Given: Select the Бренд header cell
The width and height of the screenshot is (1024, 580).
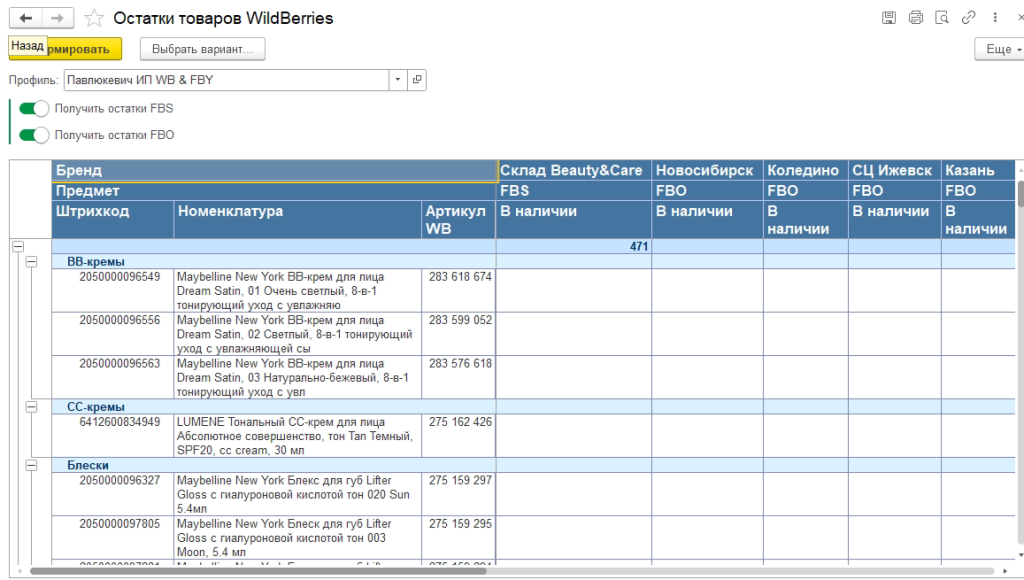Looking at the screenshot, I should (274, 170).
